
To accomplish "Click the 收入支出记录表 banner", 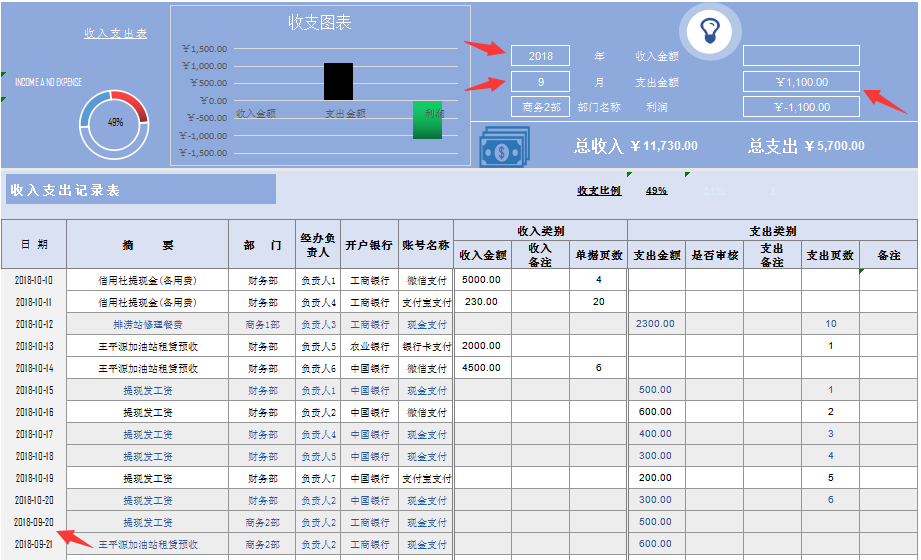I will tap(140, 189).
